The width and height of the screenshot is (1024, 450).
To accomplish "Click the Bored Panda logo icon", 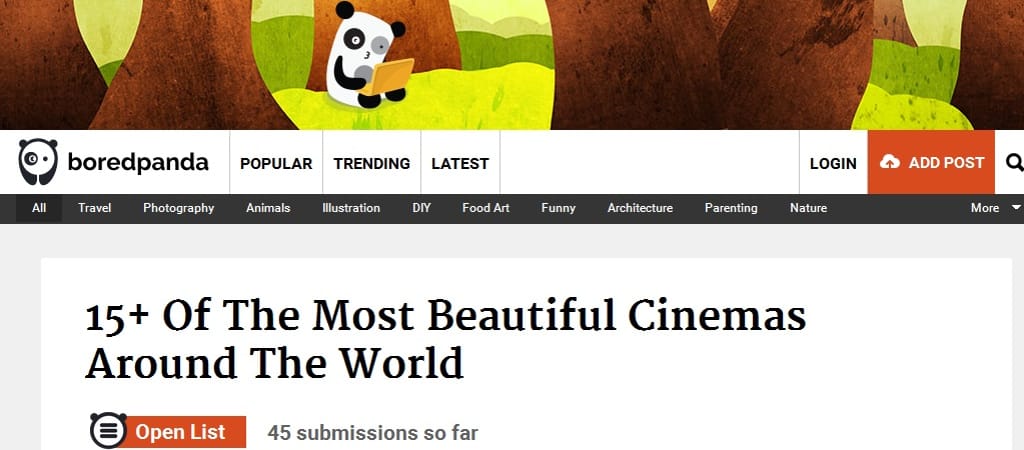I will [x=38, y=162].
